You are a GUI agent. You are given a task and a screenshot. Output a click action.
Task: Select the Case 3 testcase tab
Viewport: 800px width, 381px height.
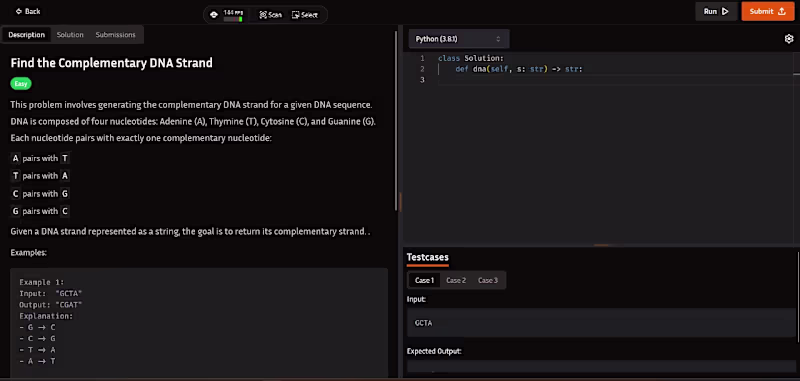(487, 280)
